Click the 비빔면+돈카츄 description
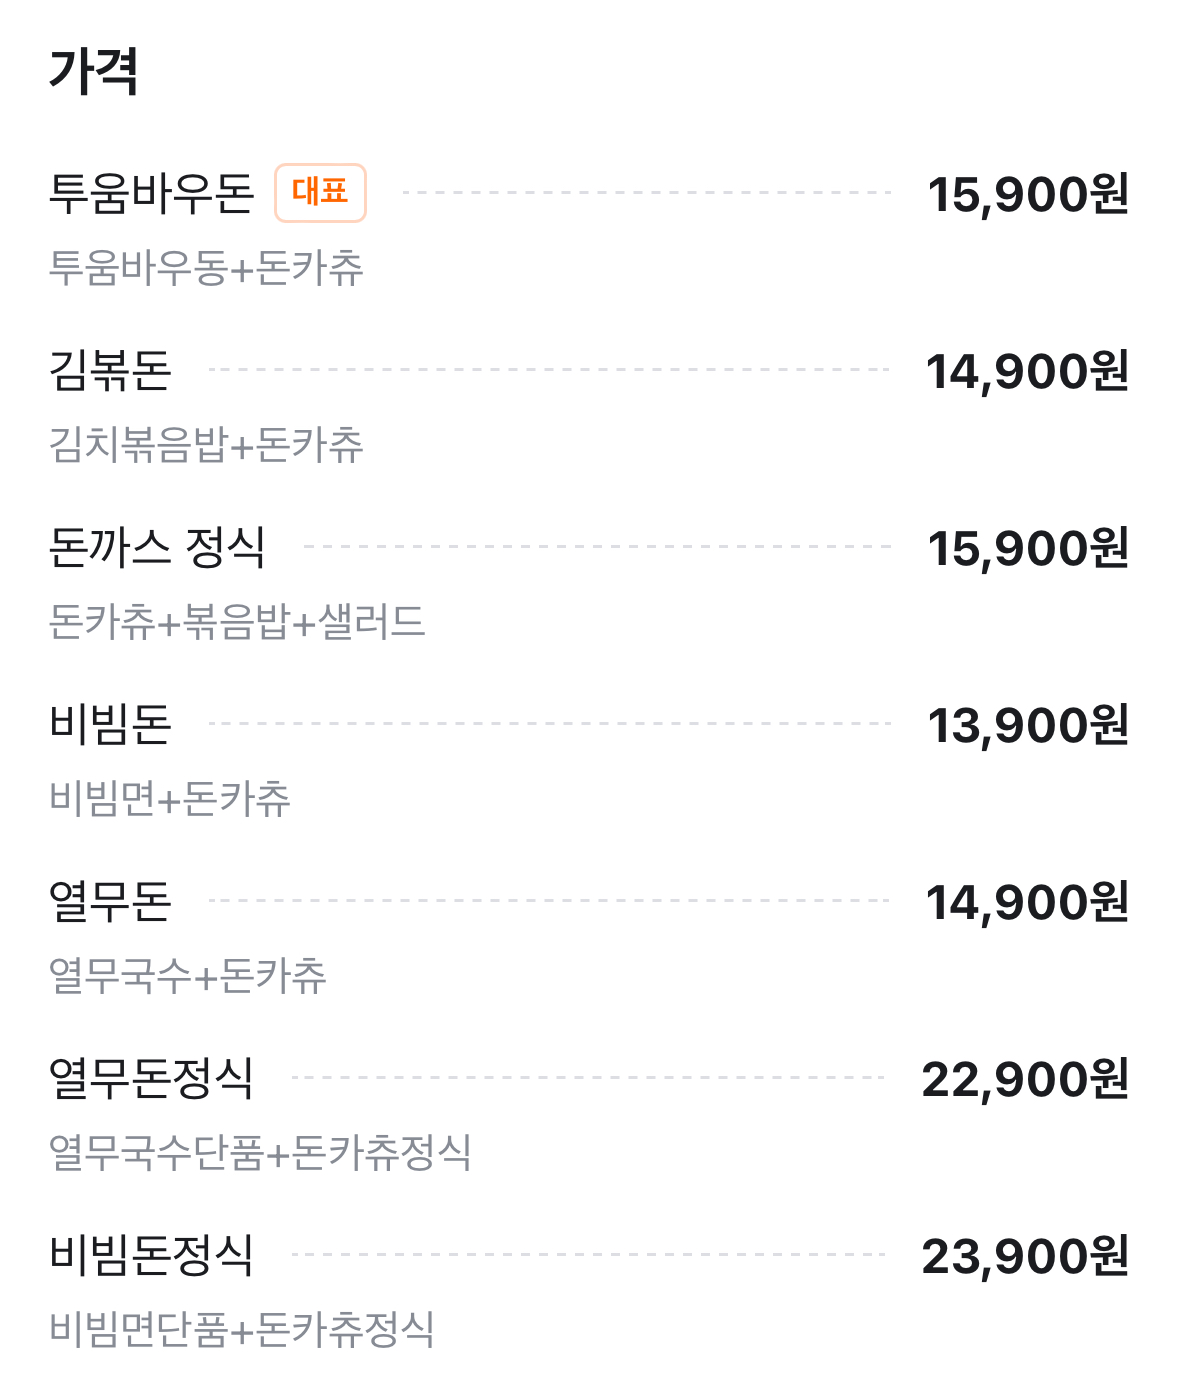 [x=170, y=799]
